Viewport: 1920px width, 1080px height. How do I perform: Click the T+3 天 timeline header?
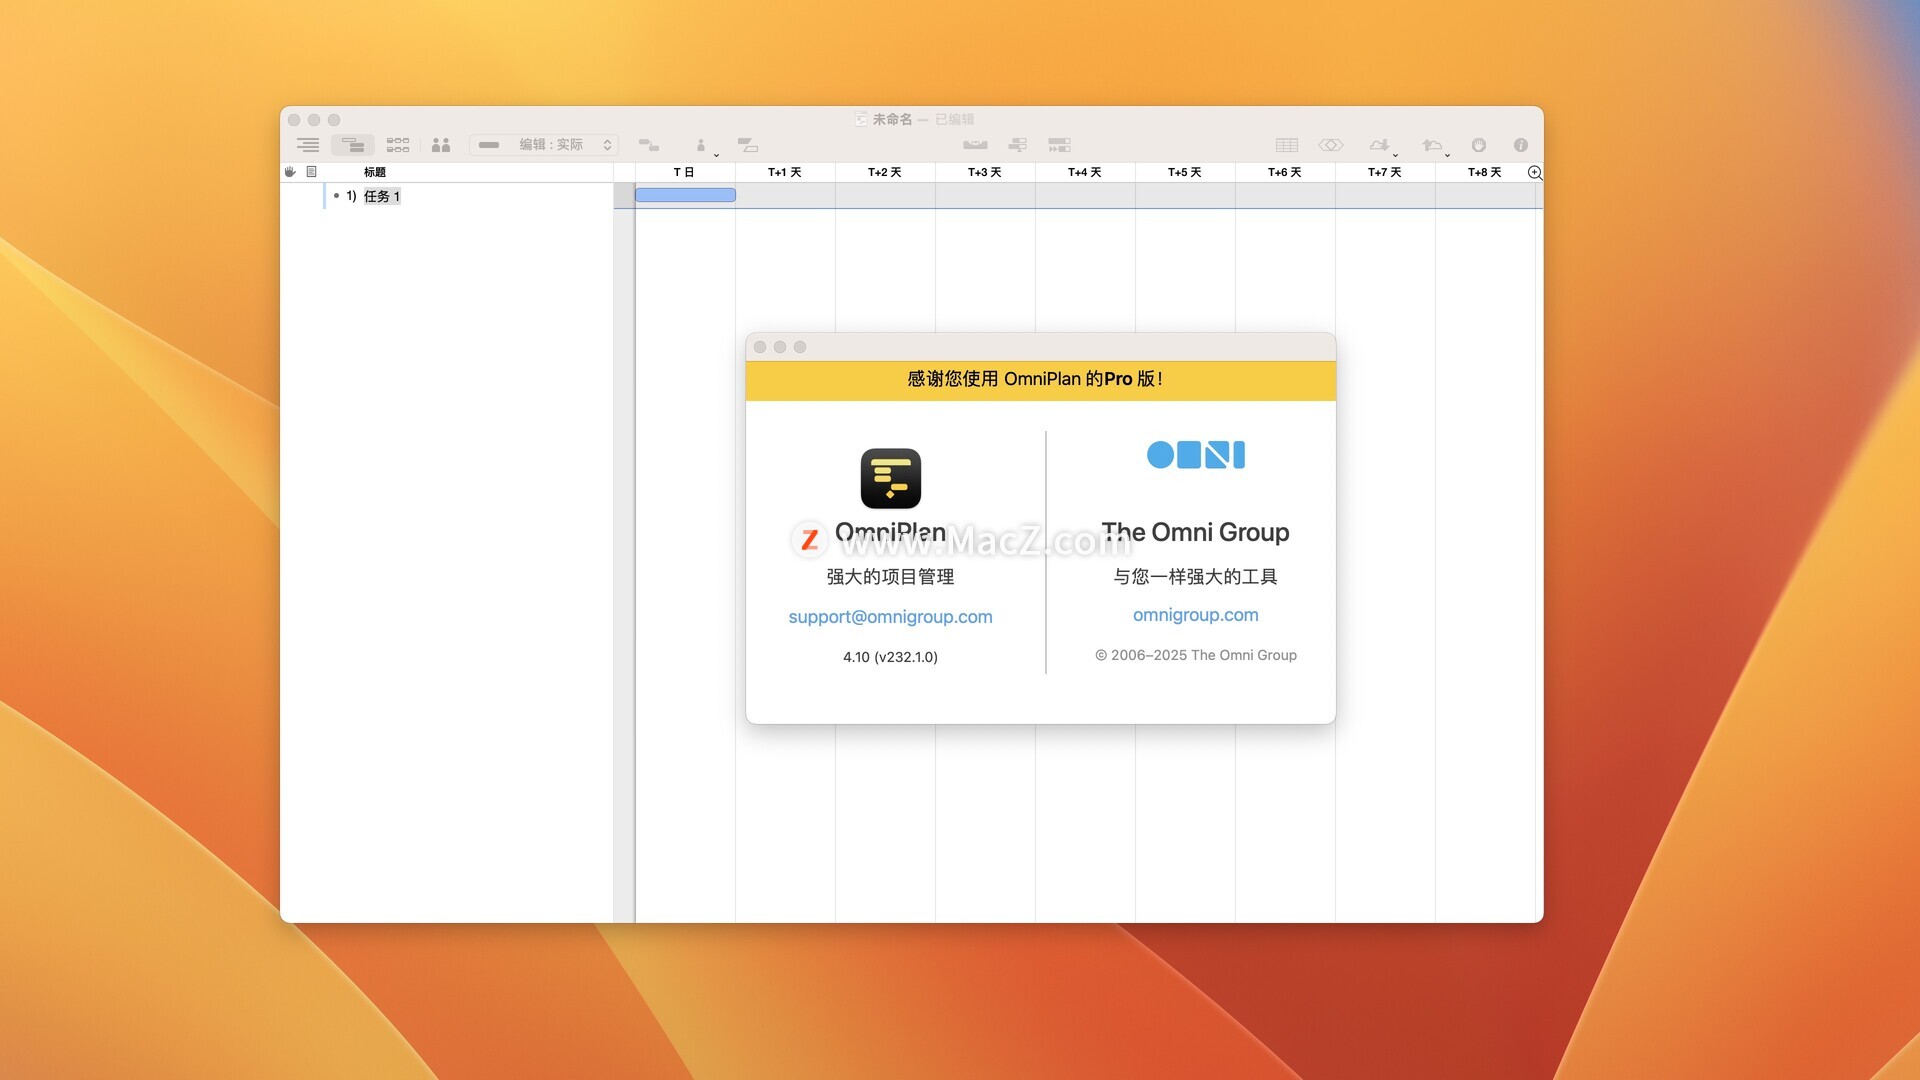pyautogui.click(x=984, y=172)
